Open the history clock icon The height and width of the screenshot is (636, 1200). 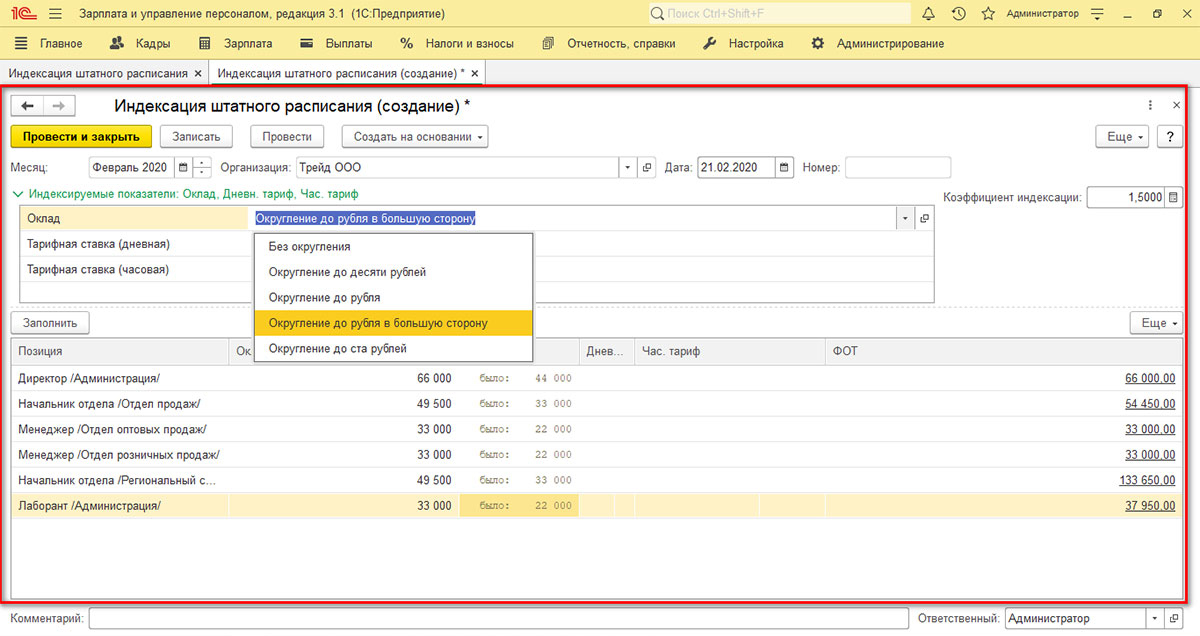coord(958,14)
